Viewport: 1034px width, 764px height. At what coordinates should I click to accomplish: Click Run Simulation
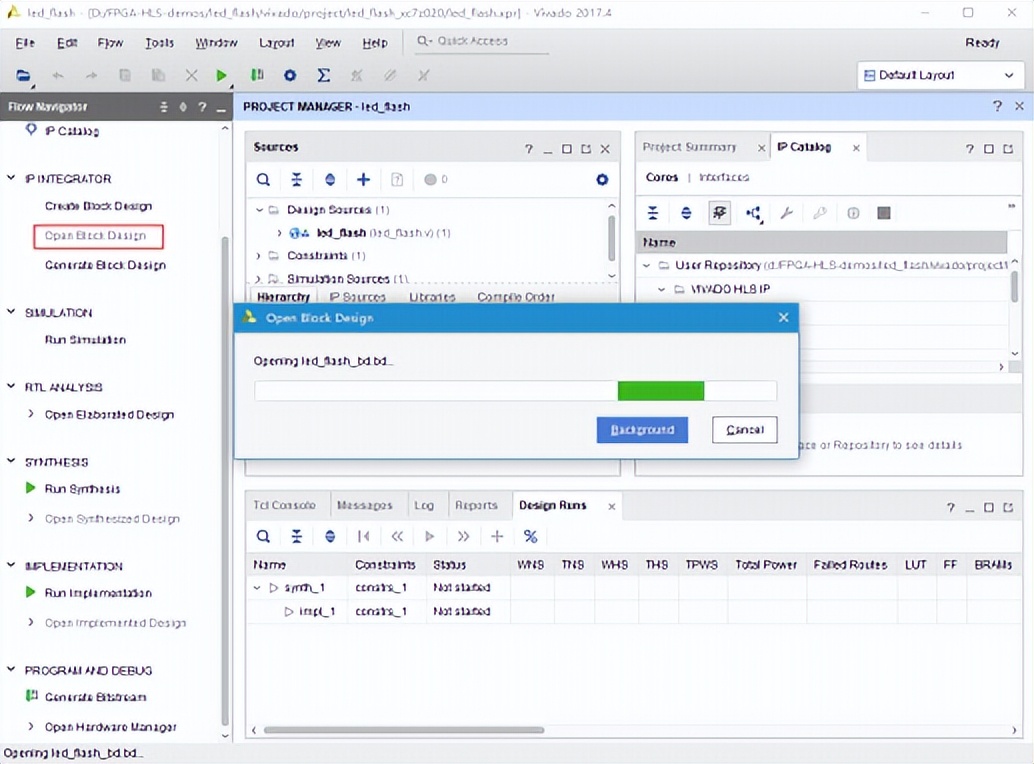[x=85, y=339]
